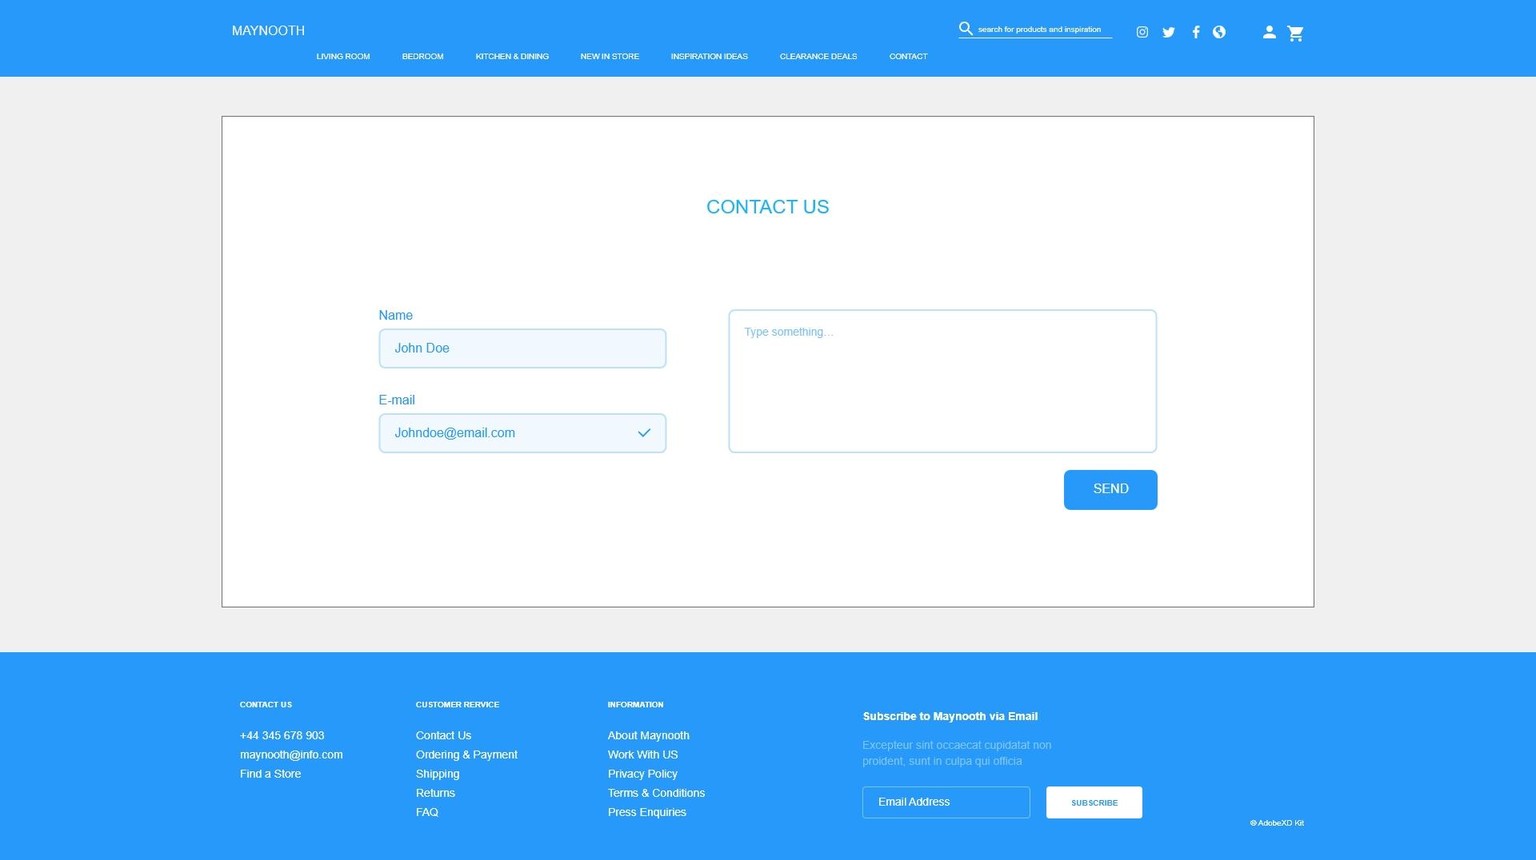Screen dimensions: 1536x860
Task: Open the user account icon
Action: coord(1269,32)
